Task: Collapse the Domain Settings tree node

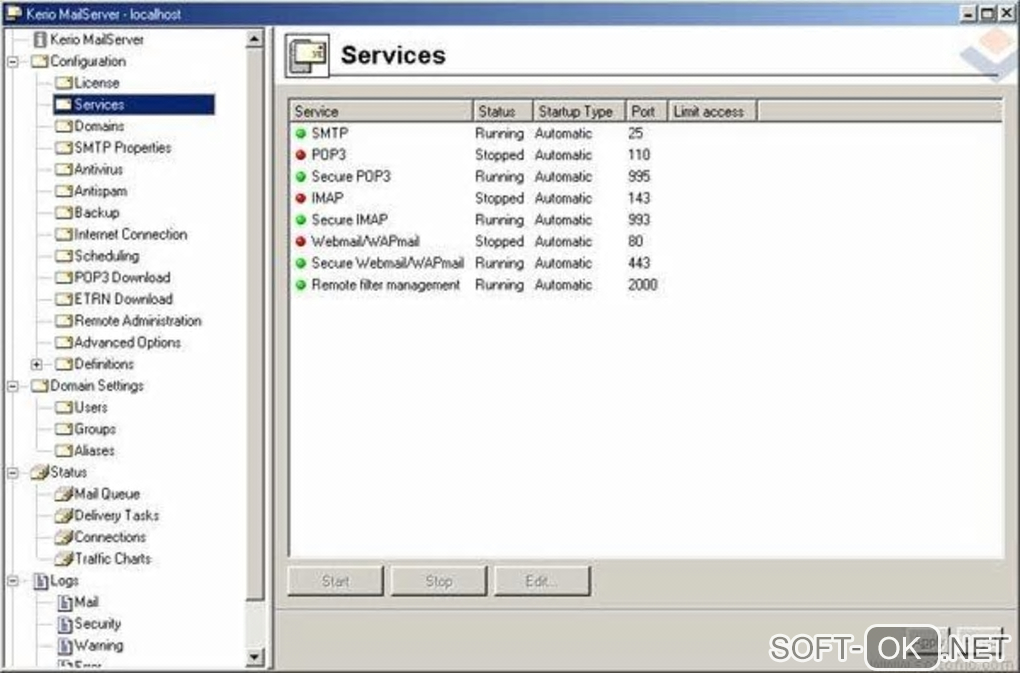Action: 13,386
